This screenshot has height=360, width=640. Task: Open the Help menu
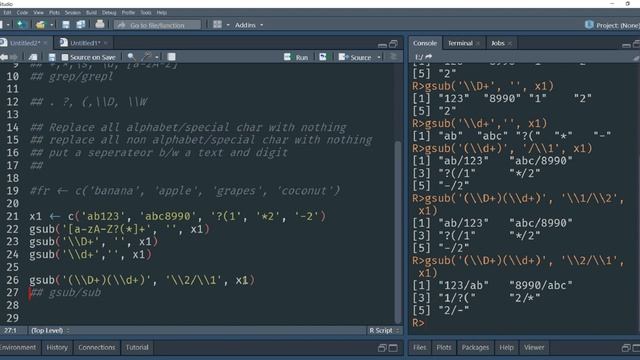(162, 13)
